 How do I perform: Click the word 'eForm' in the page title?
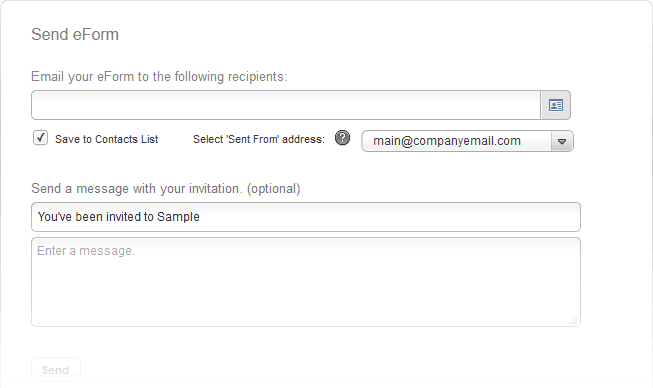coord(95,35)
